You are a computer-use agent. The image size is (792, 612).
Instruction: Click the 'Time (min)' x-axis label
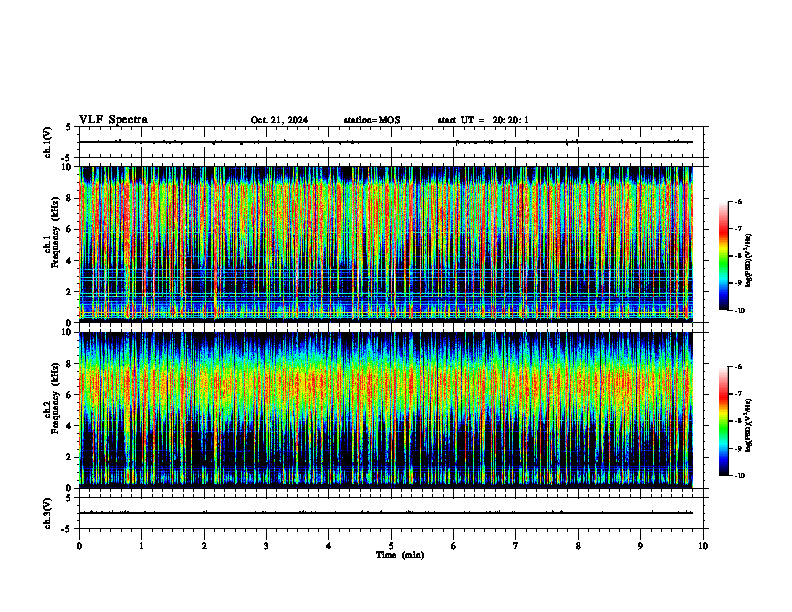(x=400, y=555)
